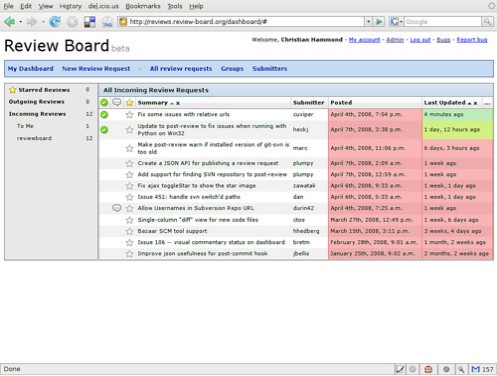The width and height of the screenshot is (497, 376).
Task: Open the 'New Review Request' link
Action: (x=96, y=69)
